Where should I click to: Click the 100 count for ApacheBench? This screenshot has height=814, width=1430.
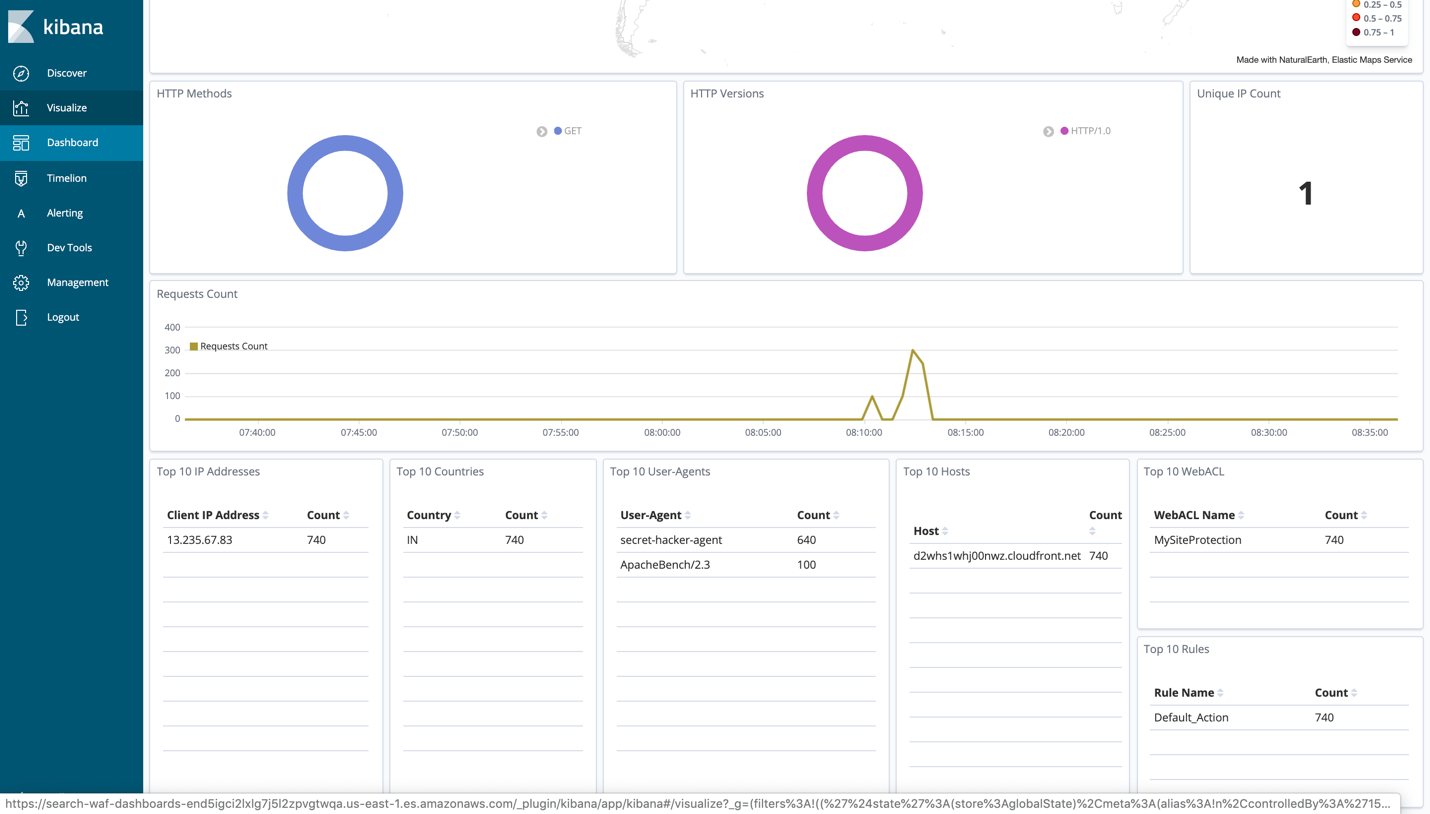point(806,565)
